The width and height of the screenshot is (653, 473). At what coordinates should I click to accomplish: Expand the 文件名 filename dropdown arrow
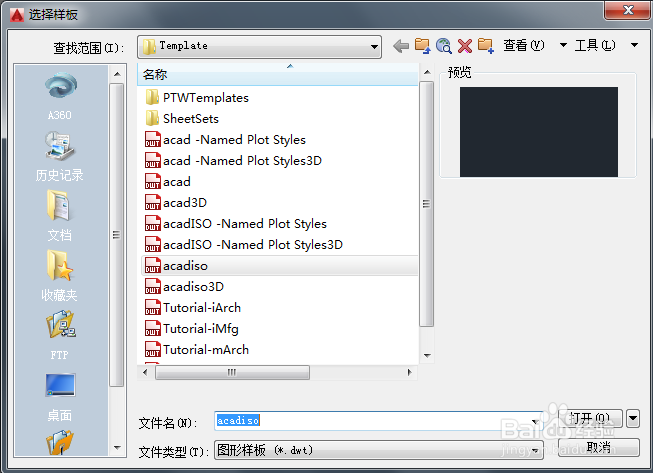click(535, 421)
